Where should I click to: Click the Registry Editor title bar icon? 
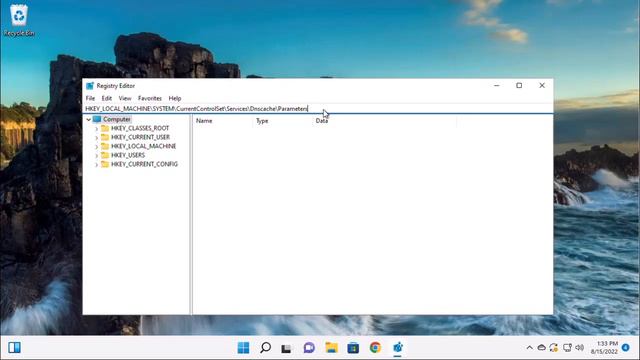tap(90, 86)
